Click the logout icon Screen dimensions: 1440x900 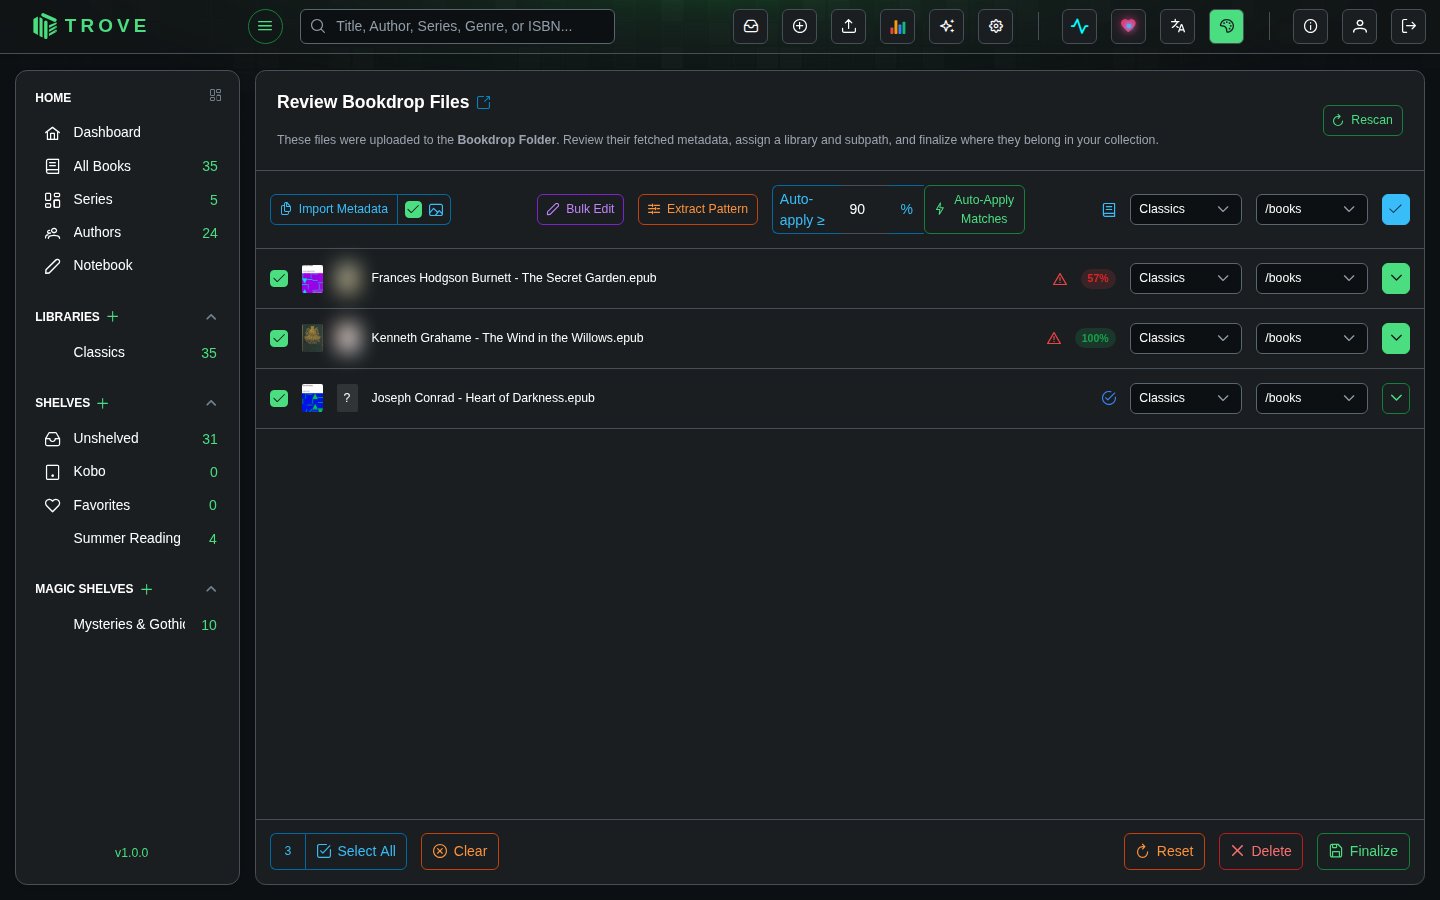click(x=1409, y=27)
